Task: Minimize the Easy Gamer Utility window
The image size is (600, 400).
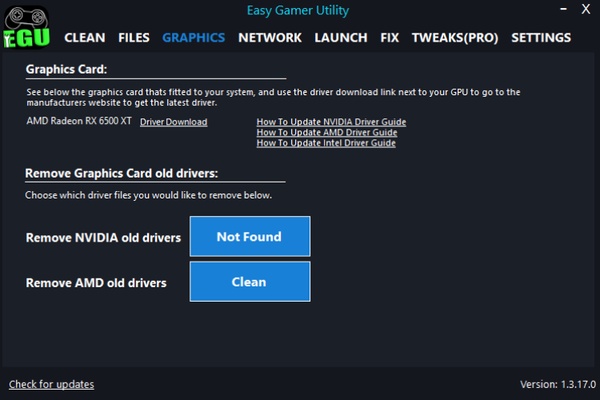Action: coord(563,9)
